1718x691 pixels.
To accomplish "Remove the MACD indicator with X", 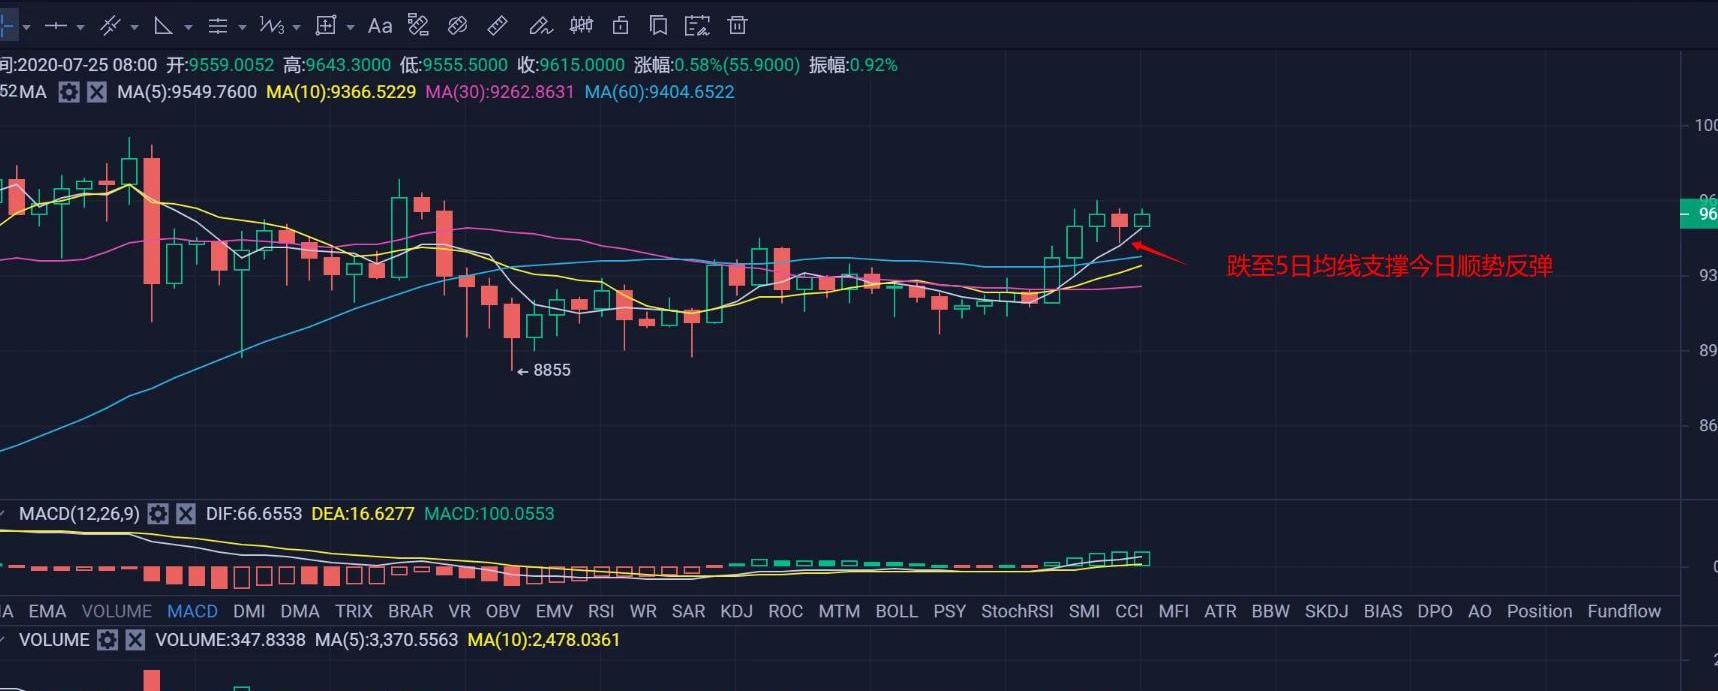I will [x=186, y=514].
